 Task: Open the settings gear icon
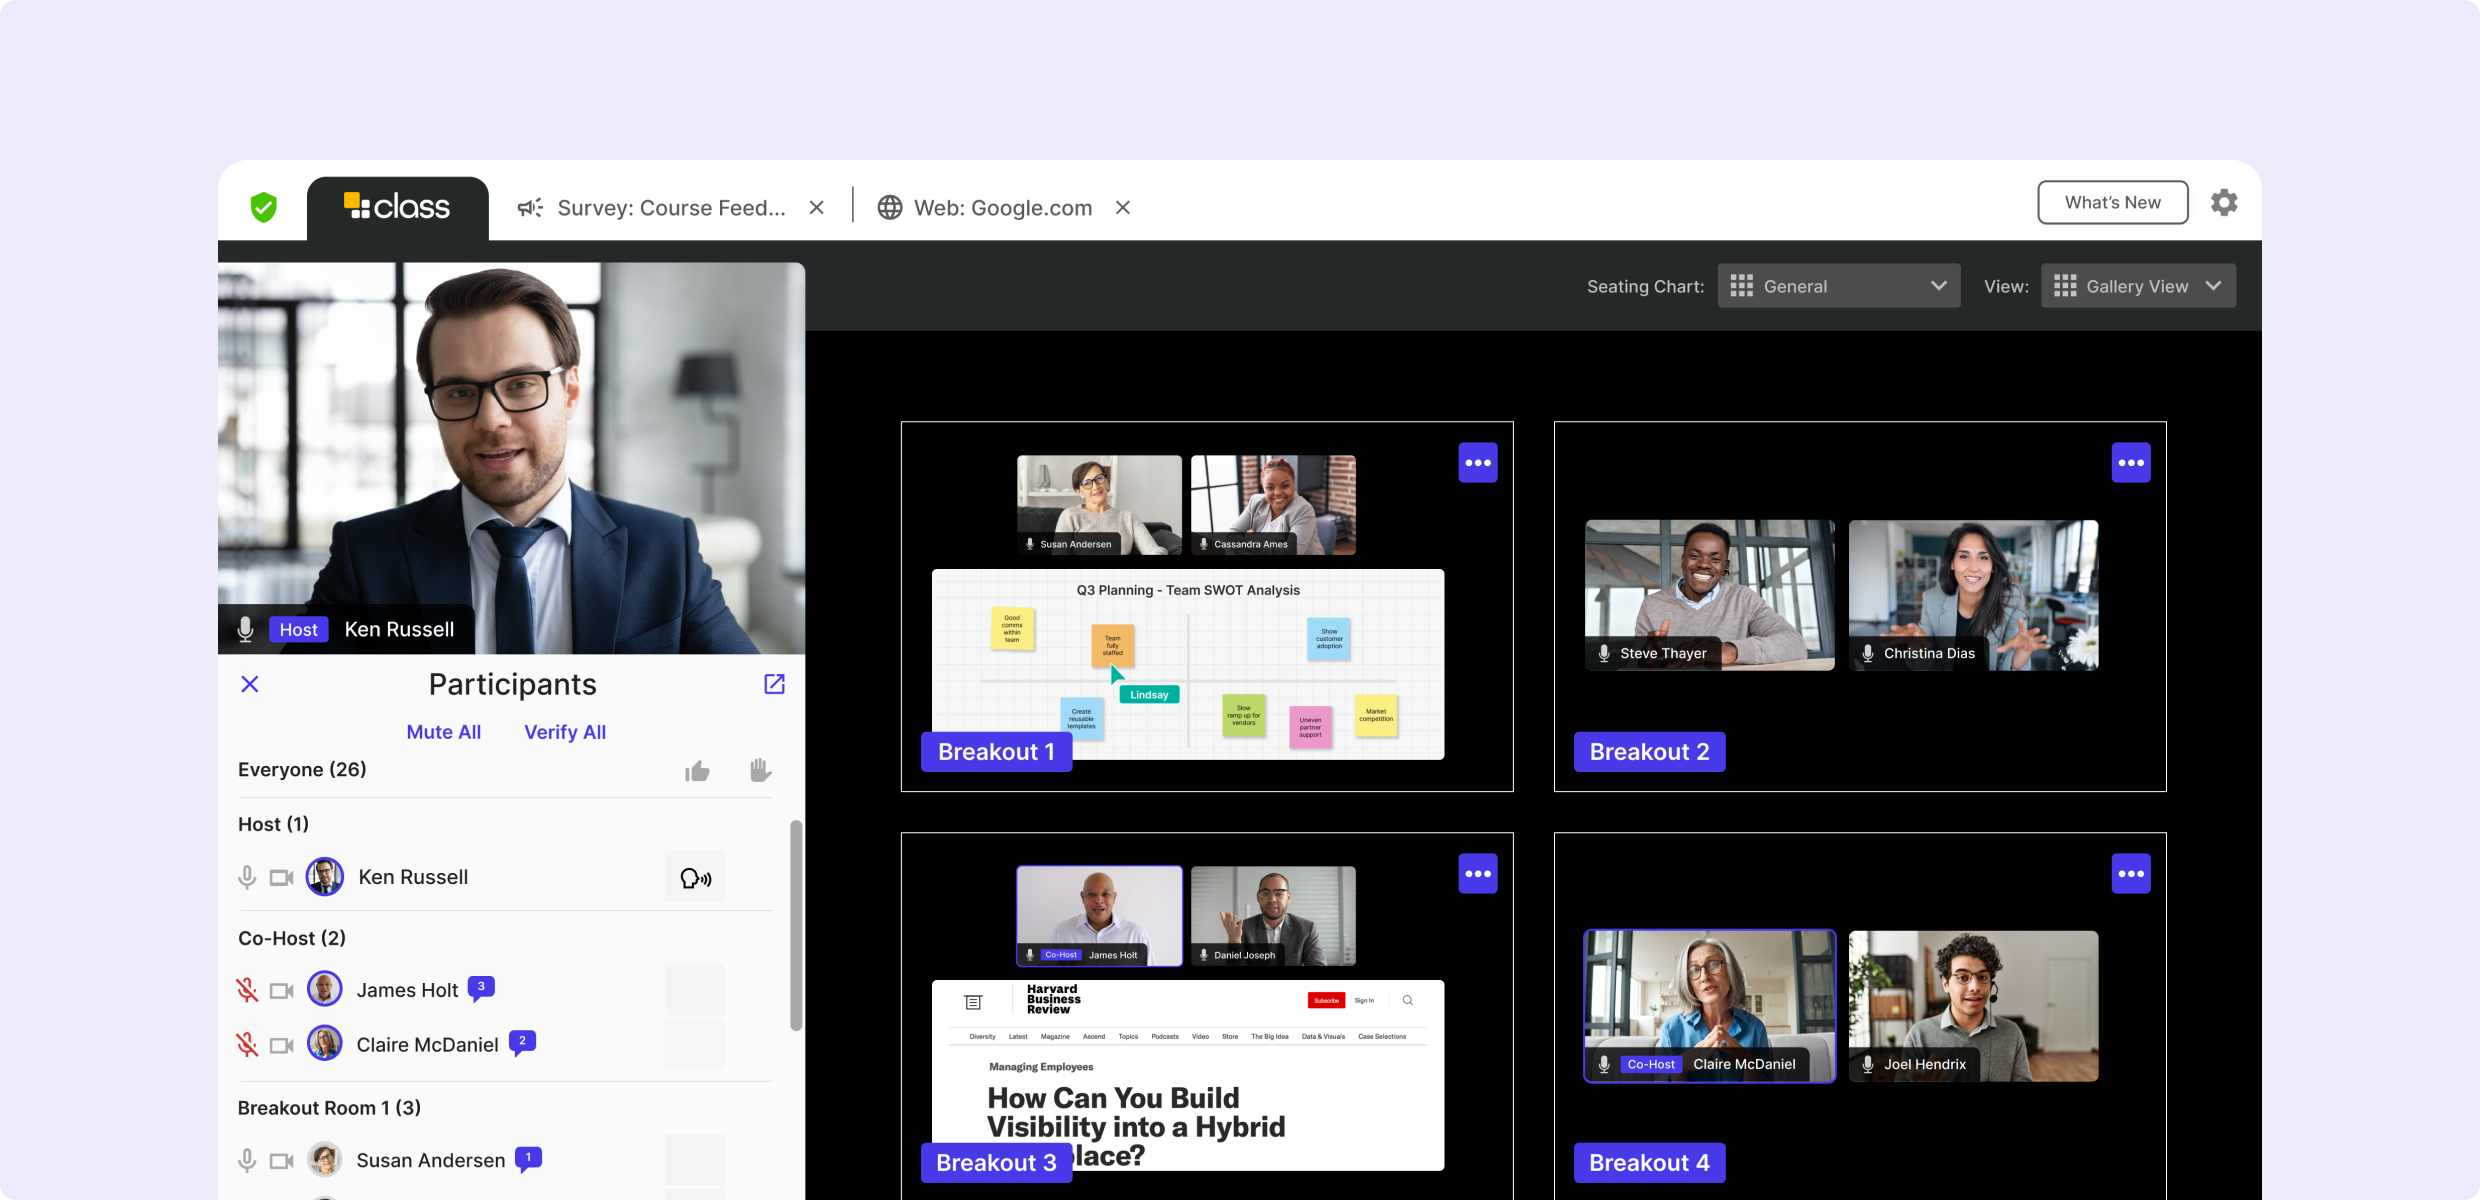tap(2223, 203)
